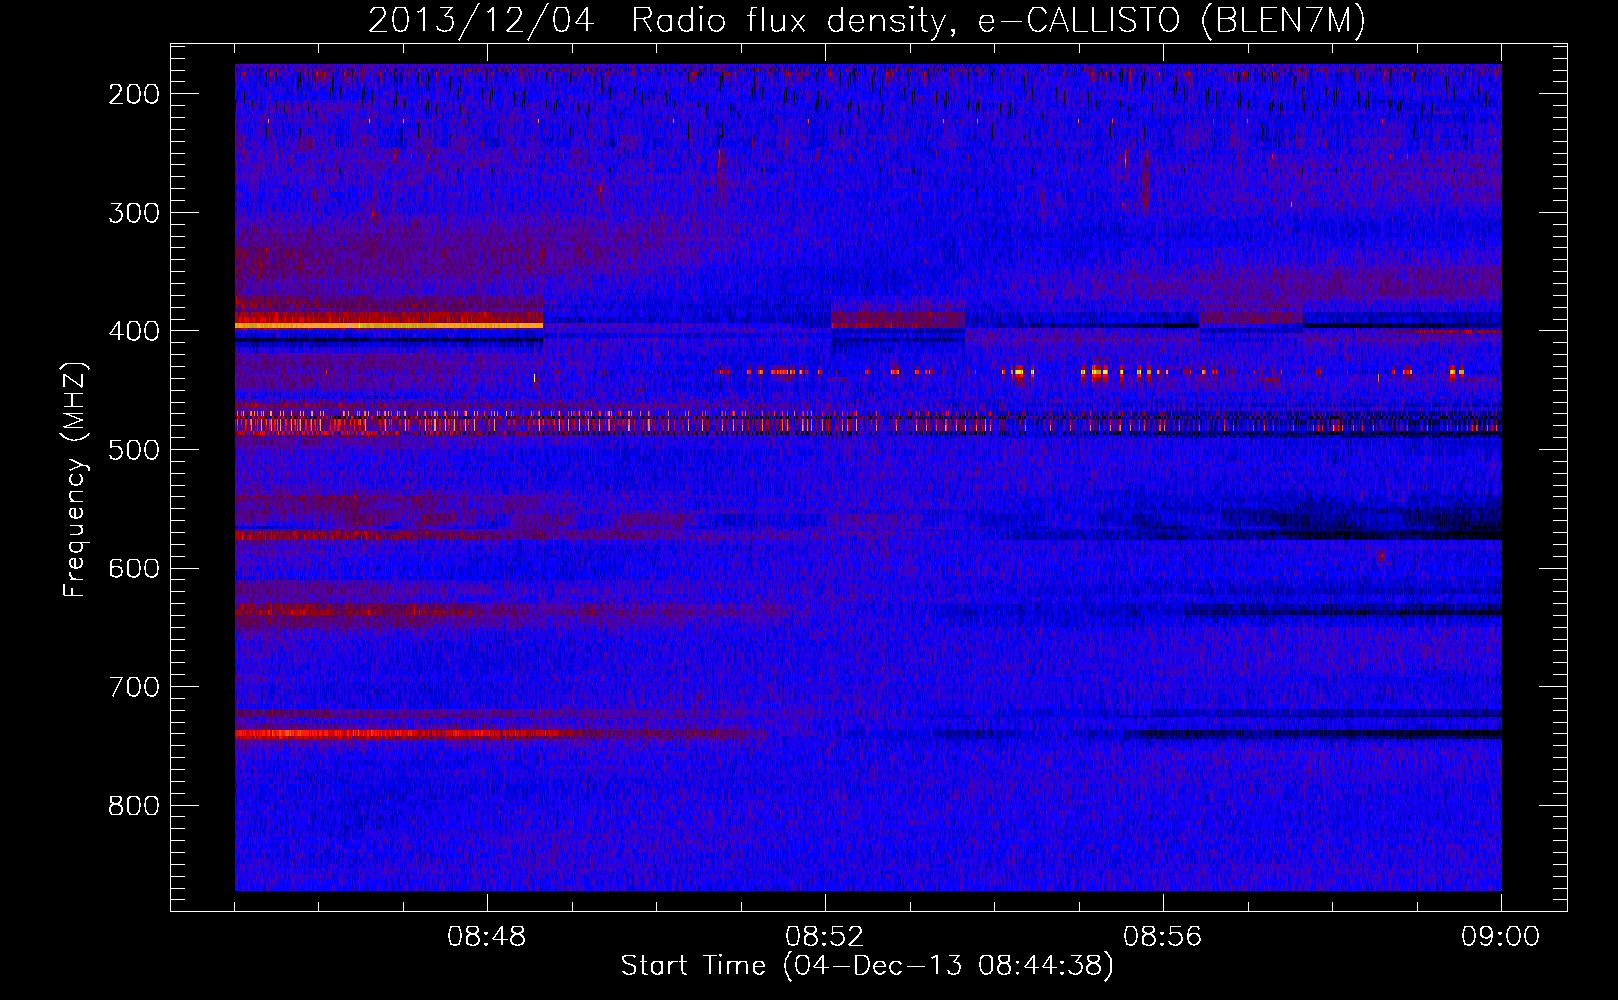
Task: Click the 08:56 time tick label
Action: click(1163, 937)
